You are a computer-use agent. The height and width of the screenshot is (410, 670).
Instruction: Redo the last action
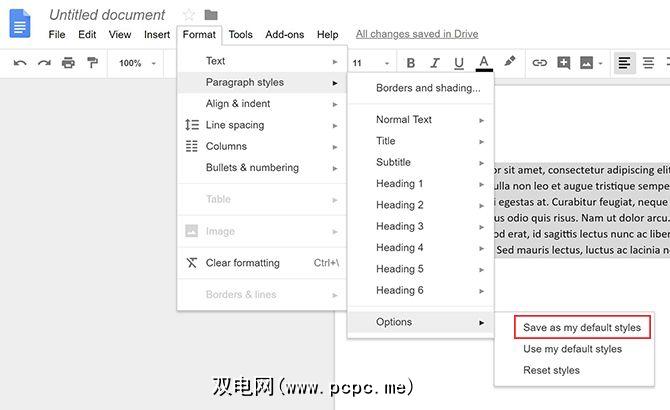(x=44, y=63)
